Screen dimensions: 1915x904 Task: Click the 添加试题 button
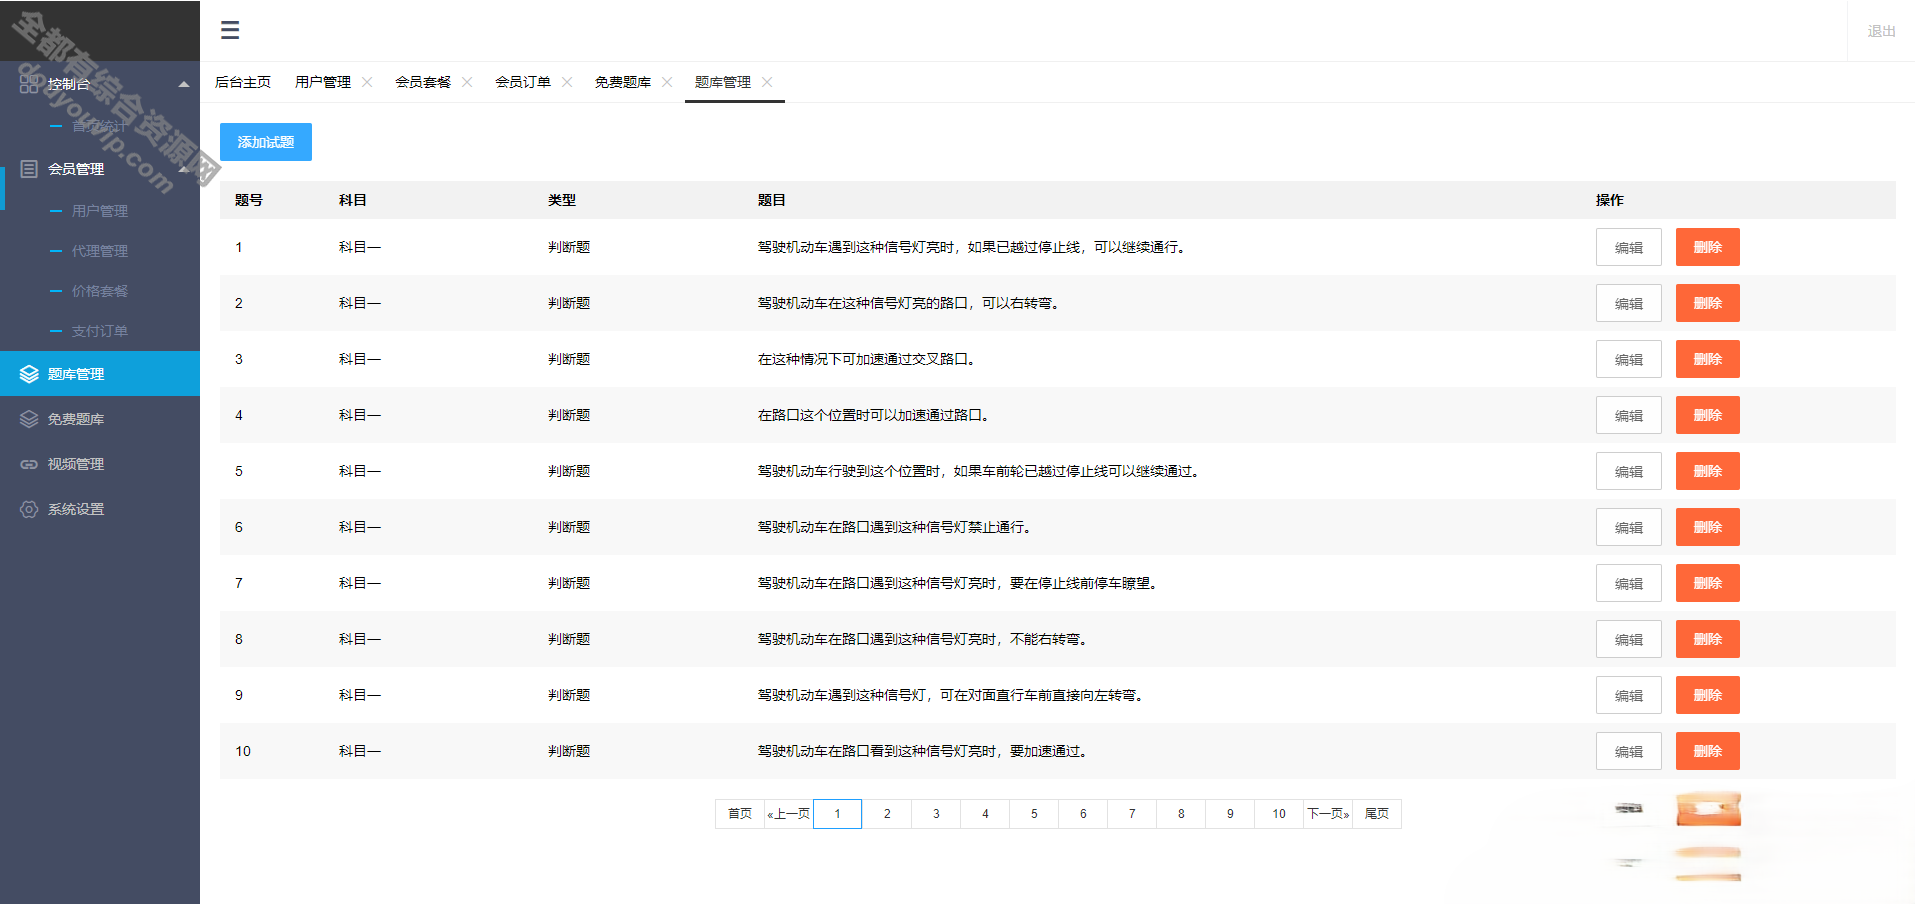266,142
